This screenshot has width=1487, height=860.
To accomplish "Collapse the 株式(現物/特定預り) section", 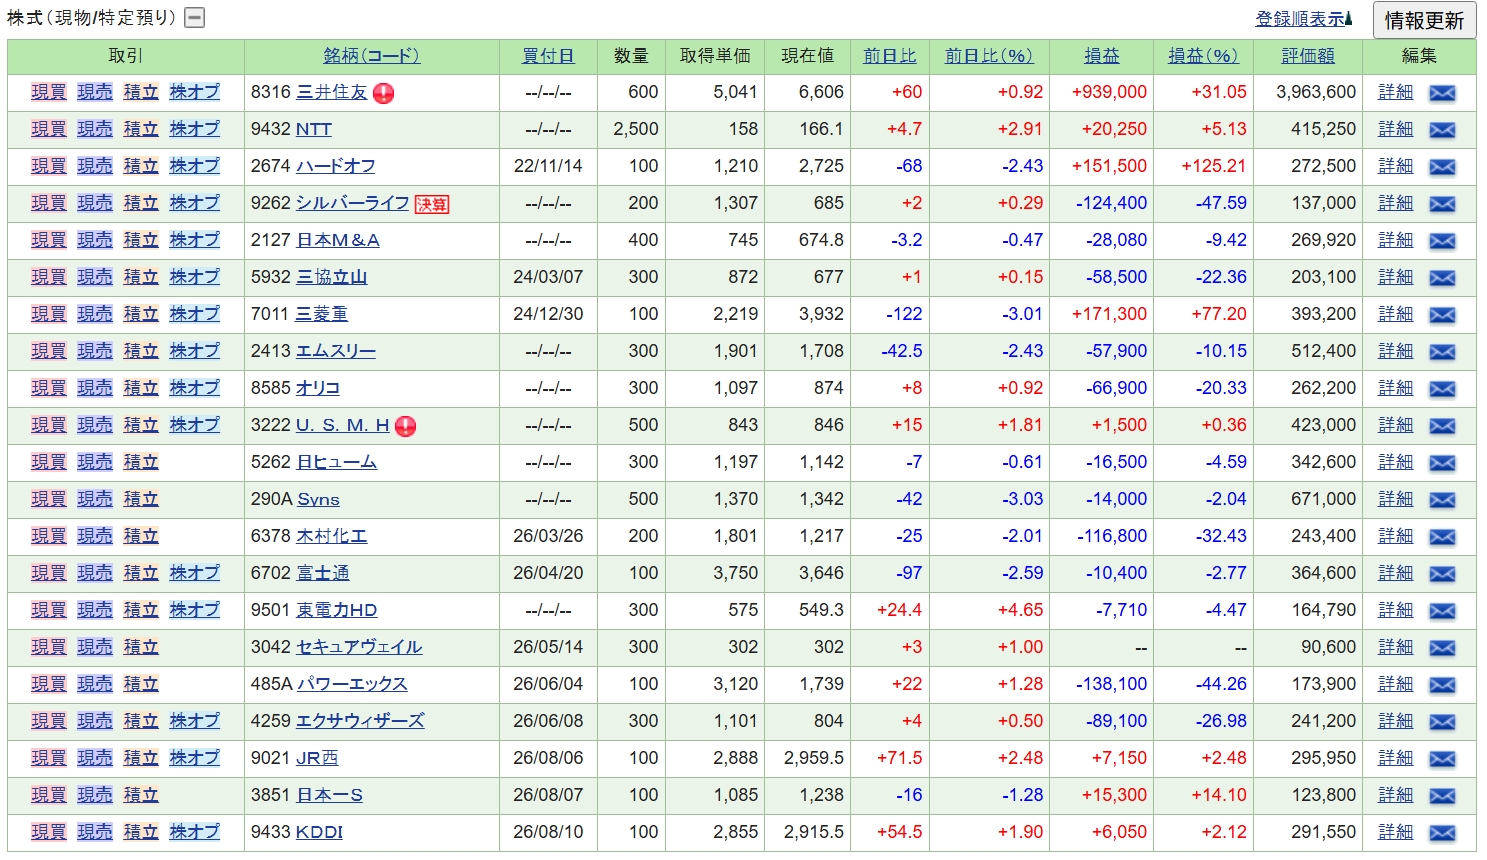I will pyautogui.click(x=195, y=17).
